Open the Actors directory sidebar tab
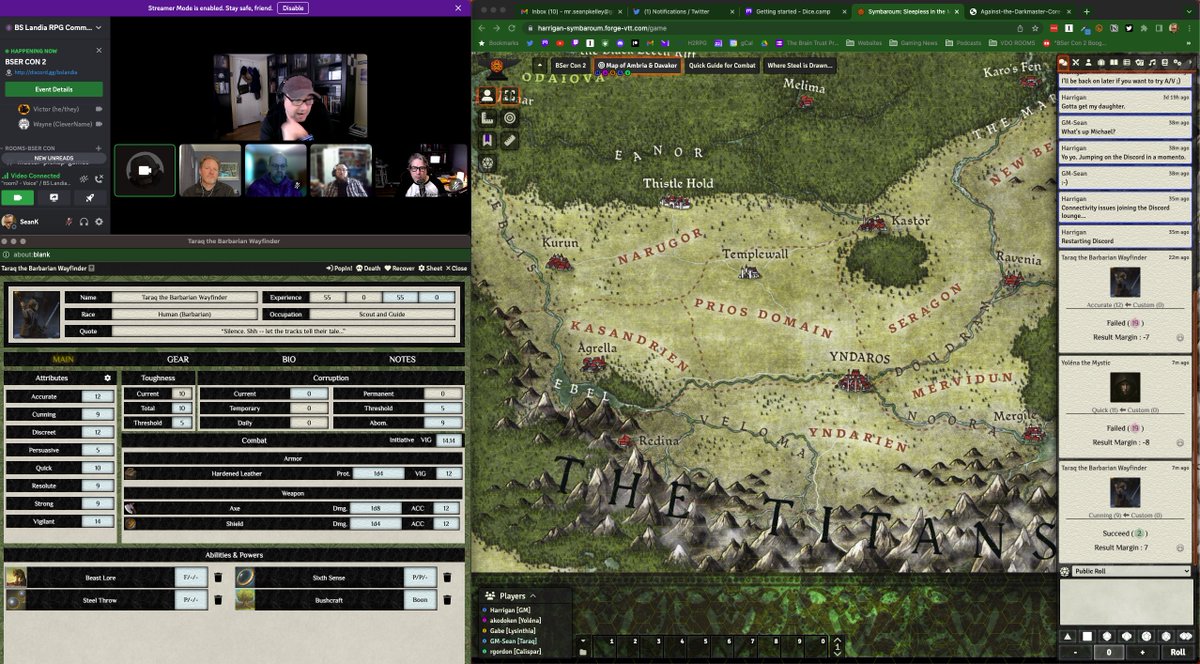 [x=1088, y=62]
